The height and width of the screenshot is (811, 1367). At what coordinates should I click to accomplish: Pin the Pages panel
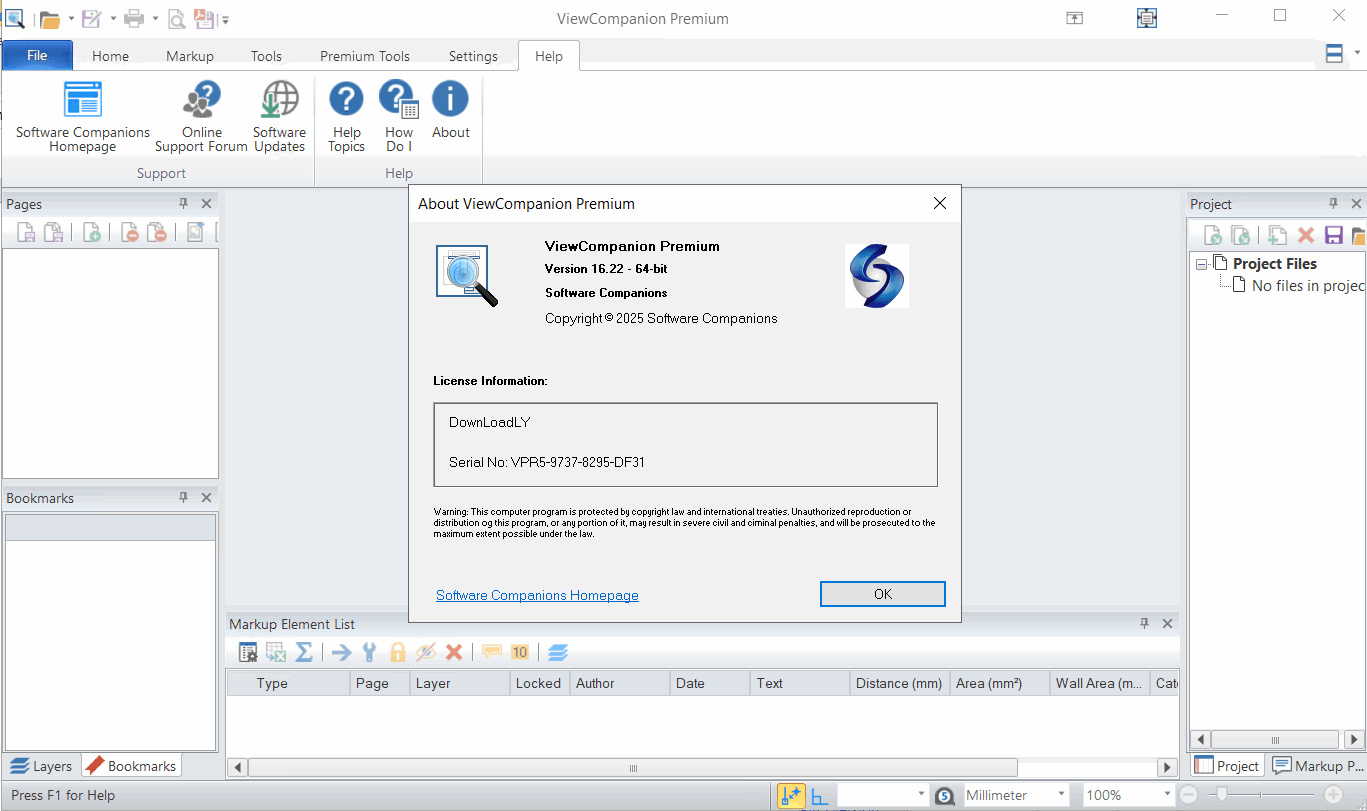[183, 203]
